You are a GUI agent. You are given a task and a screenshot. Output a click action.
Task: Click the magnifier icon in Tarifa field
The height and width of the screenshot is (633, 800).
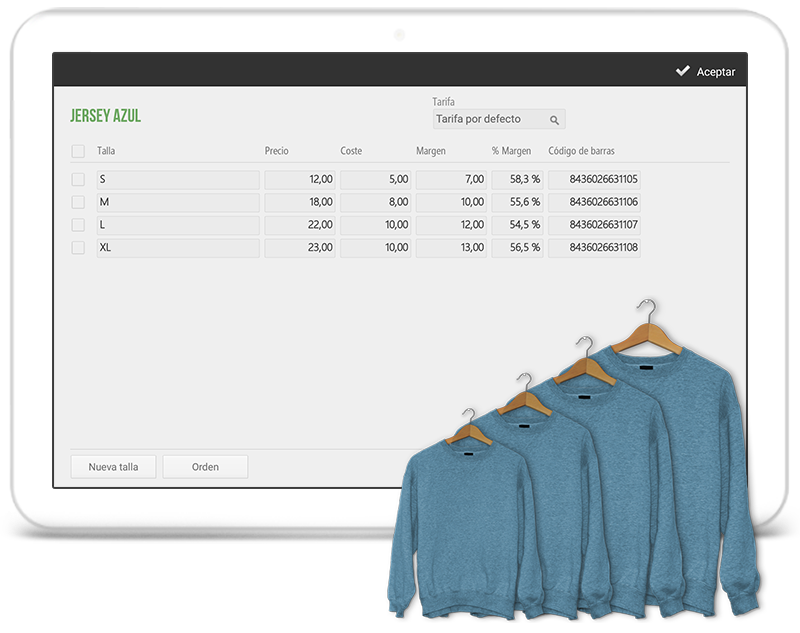[554, 120]
